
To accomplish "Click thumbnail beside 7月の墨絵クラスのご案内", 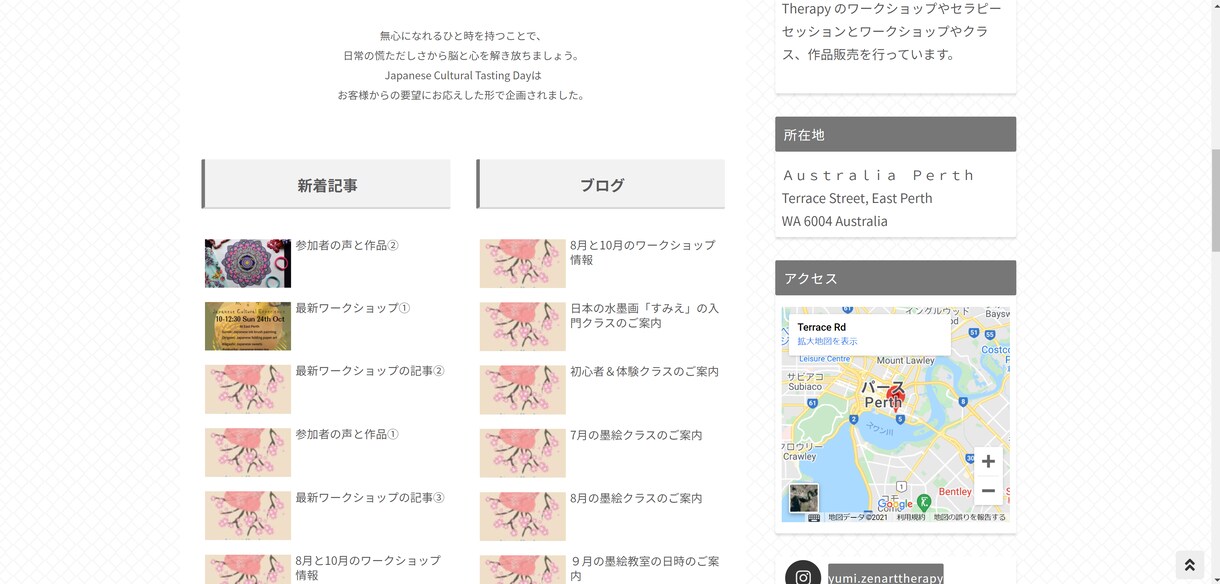I will [x=523, y=452].
